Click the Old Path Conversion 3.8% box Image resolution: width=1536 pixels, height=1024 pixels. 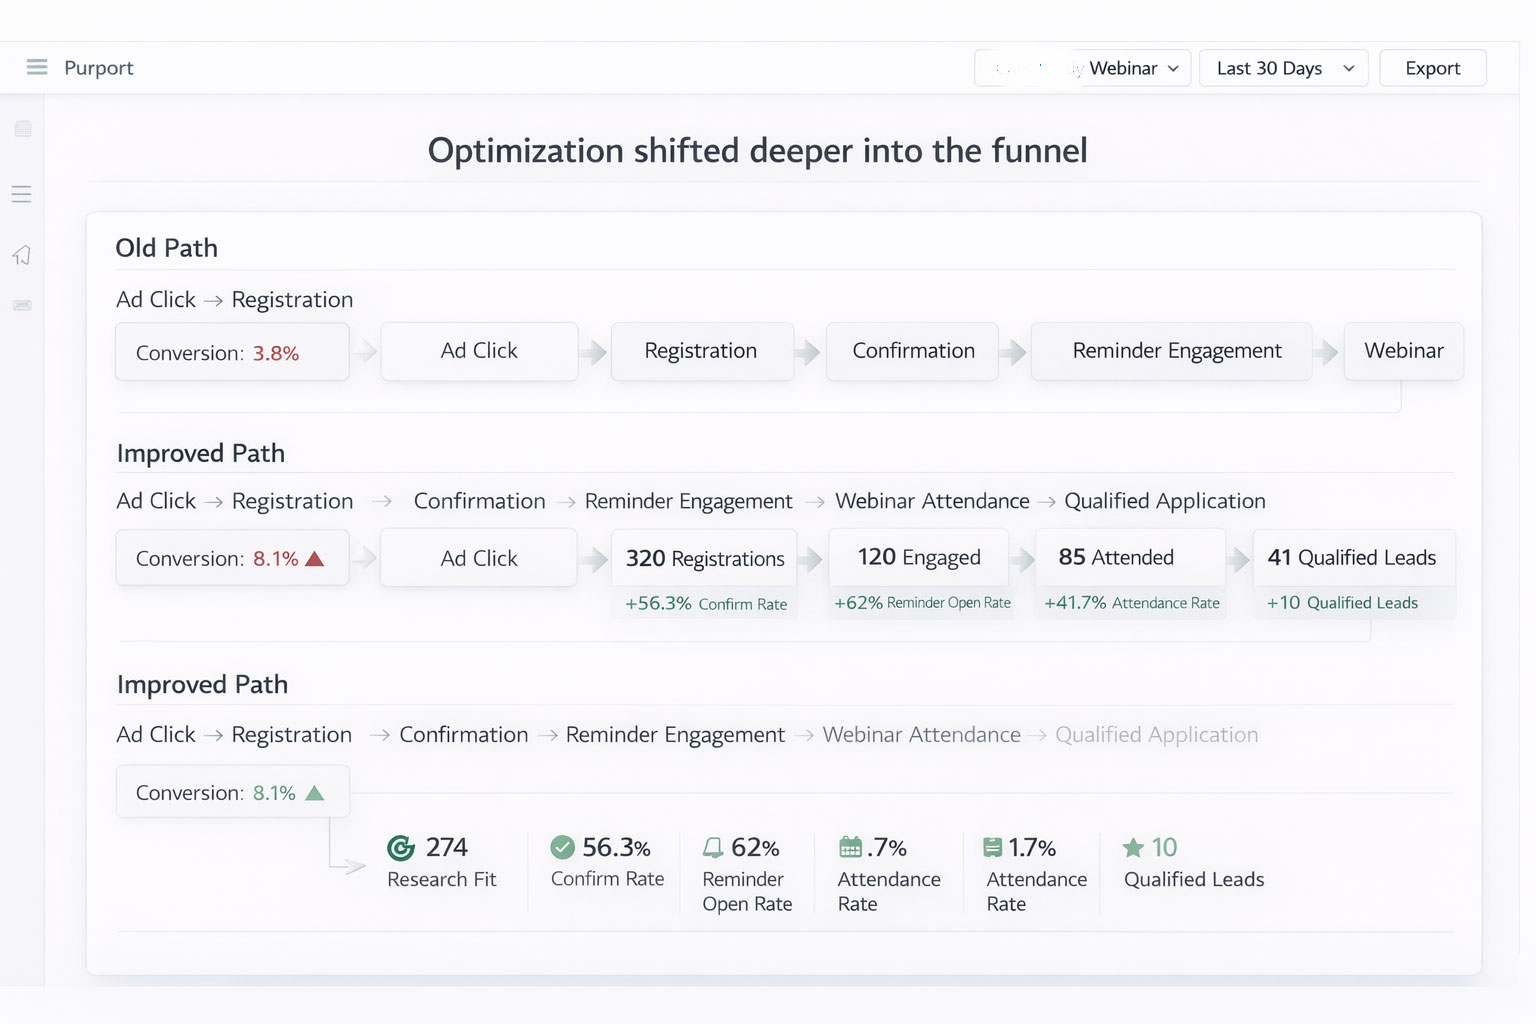(232, 352)
